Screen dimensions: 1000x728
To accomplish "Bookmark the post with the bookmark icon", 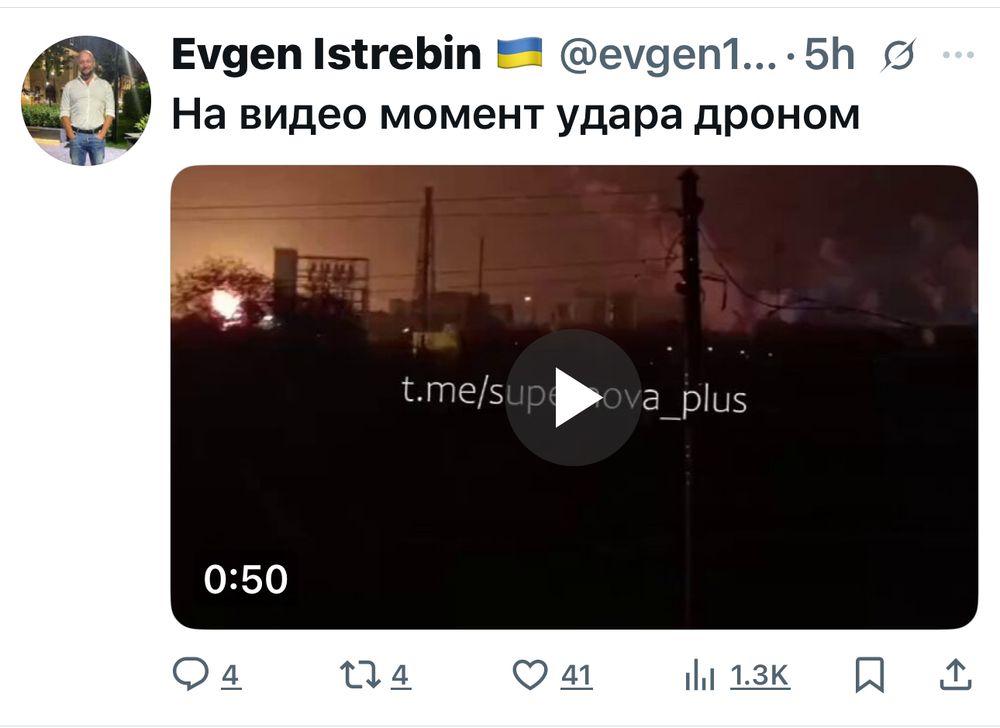I will (x=869, y=675).
